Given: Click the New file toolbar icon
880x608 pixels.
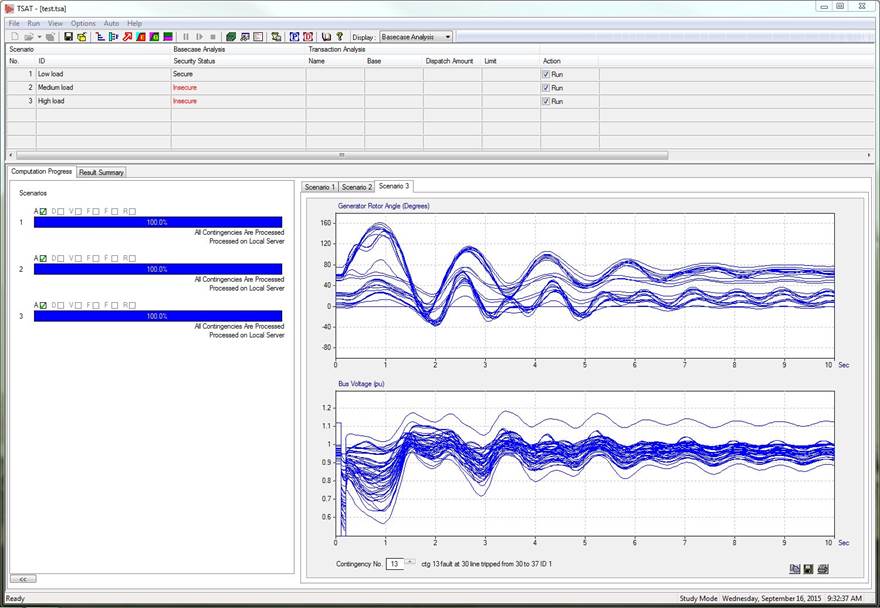Looking at the screenshot, I should tap(14, 37).
